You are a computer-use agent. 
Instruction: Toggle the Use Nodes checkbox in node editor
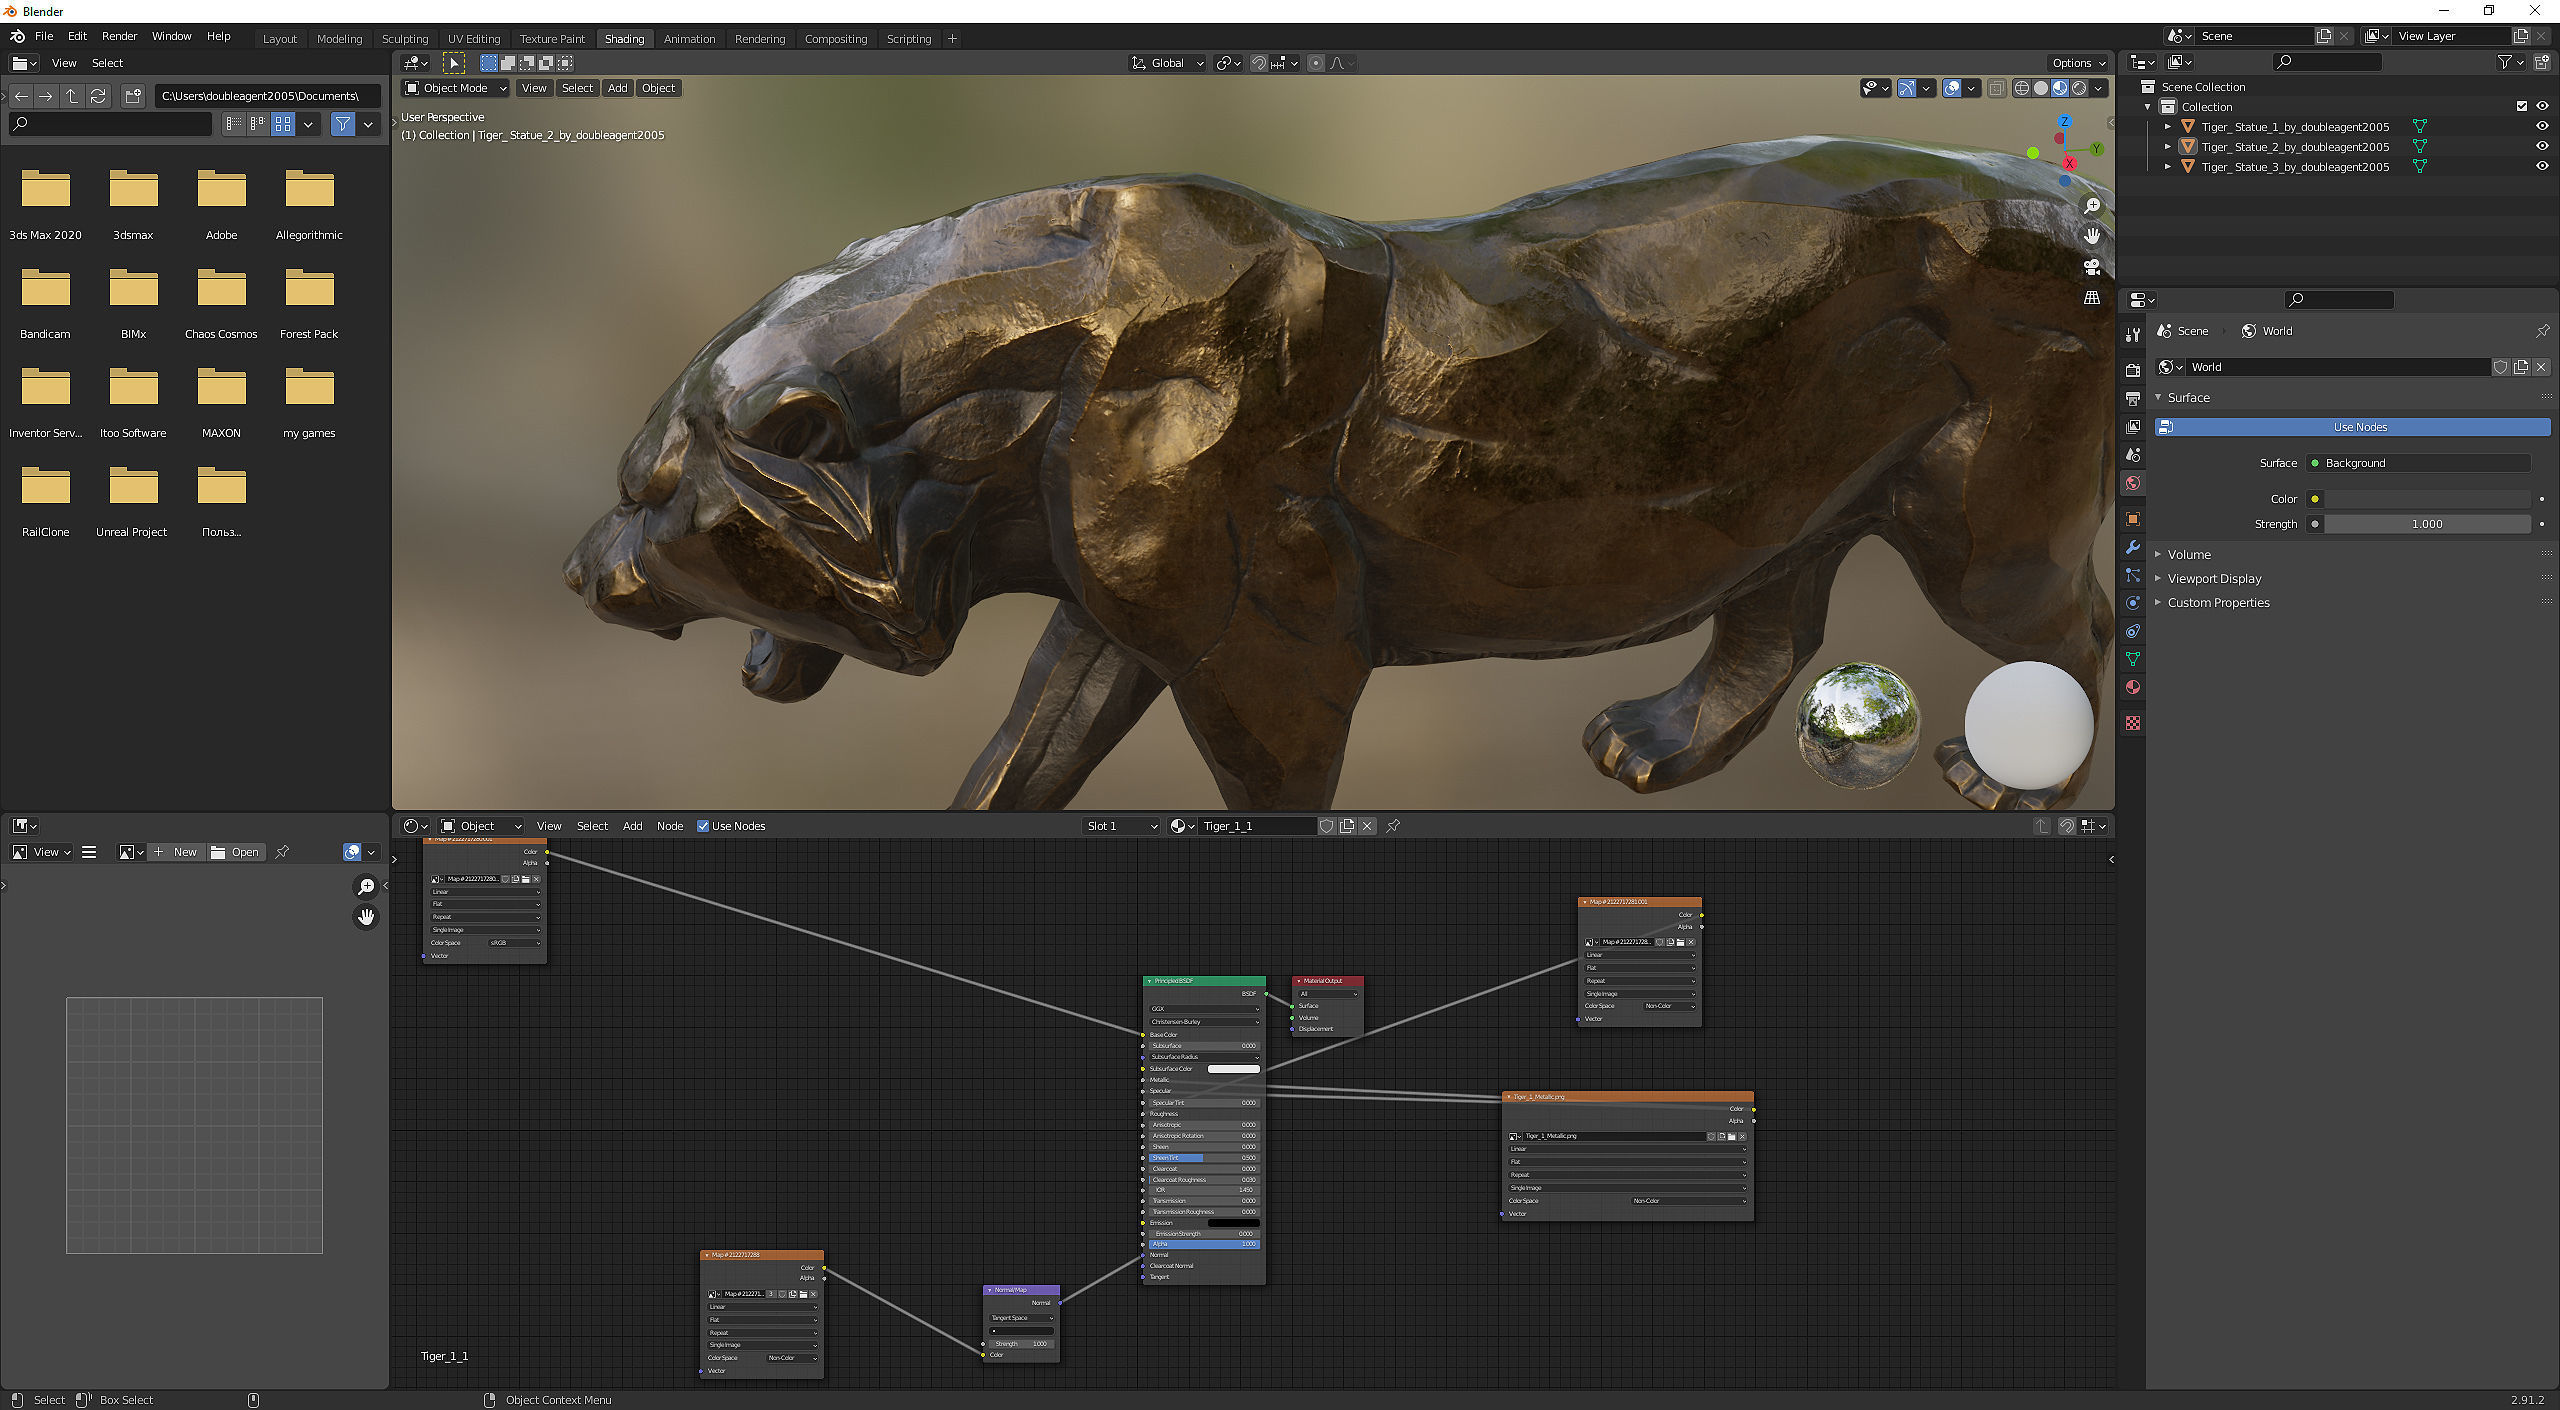point(703,826)
